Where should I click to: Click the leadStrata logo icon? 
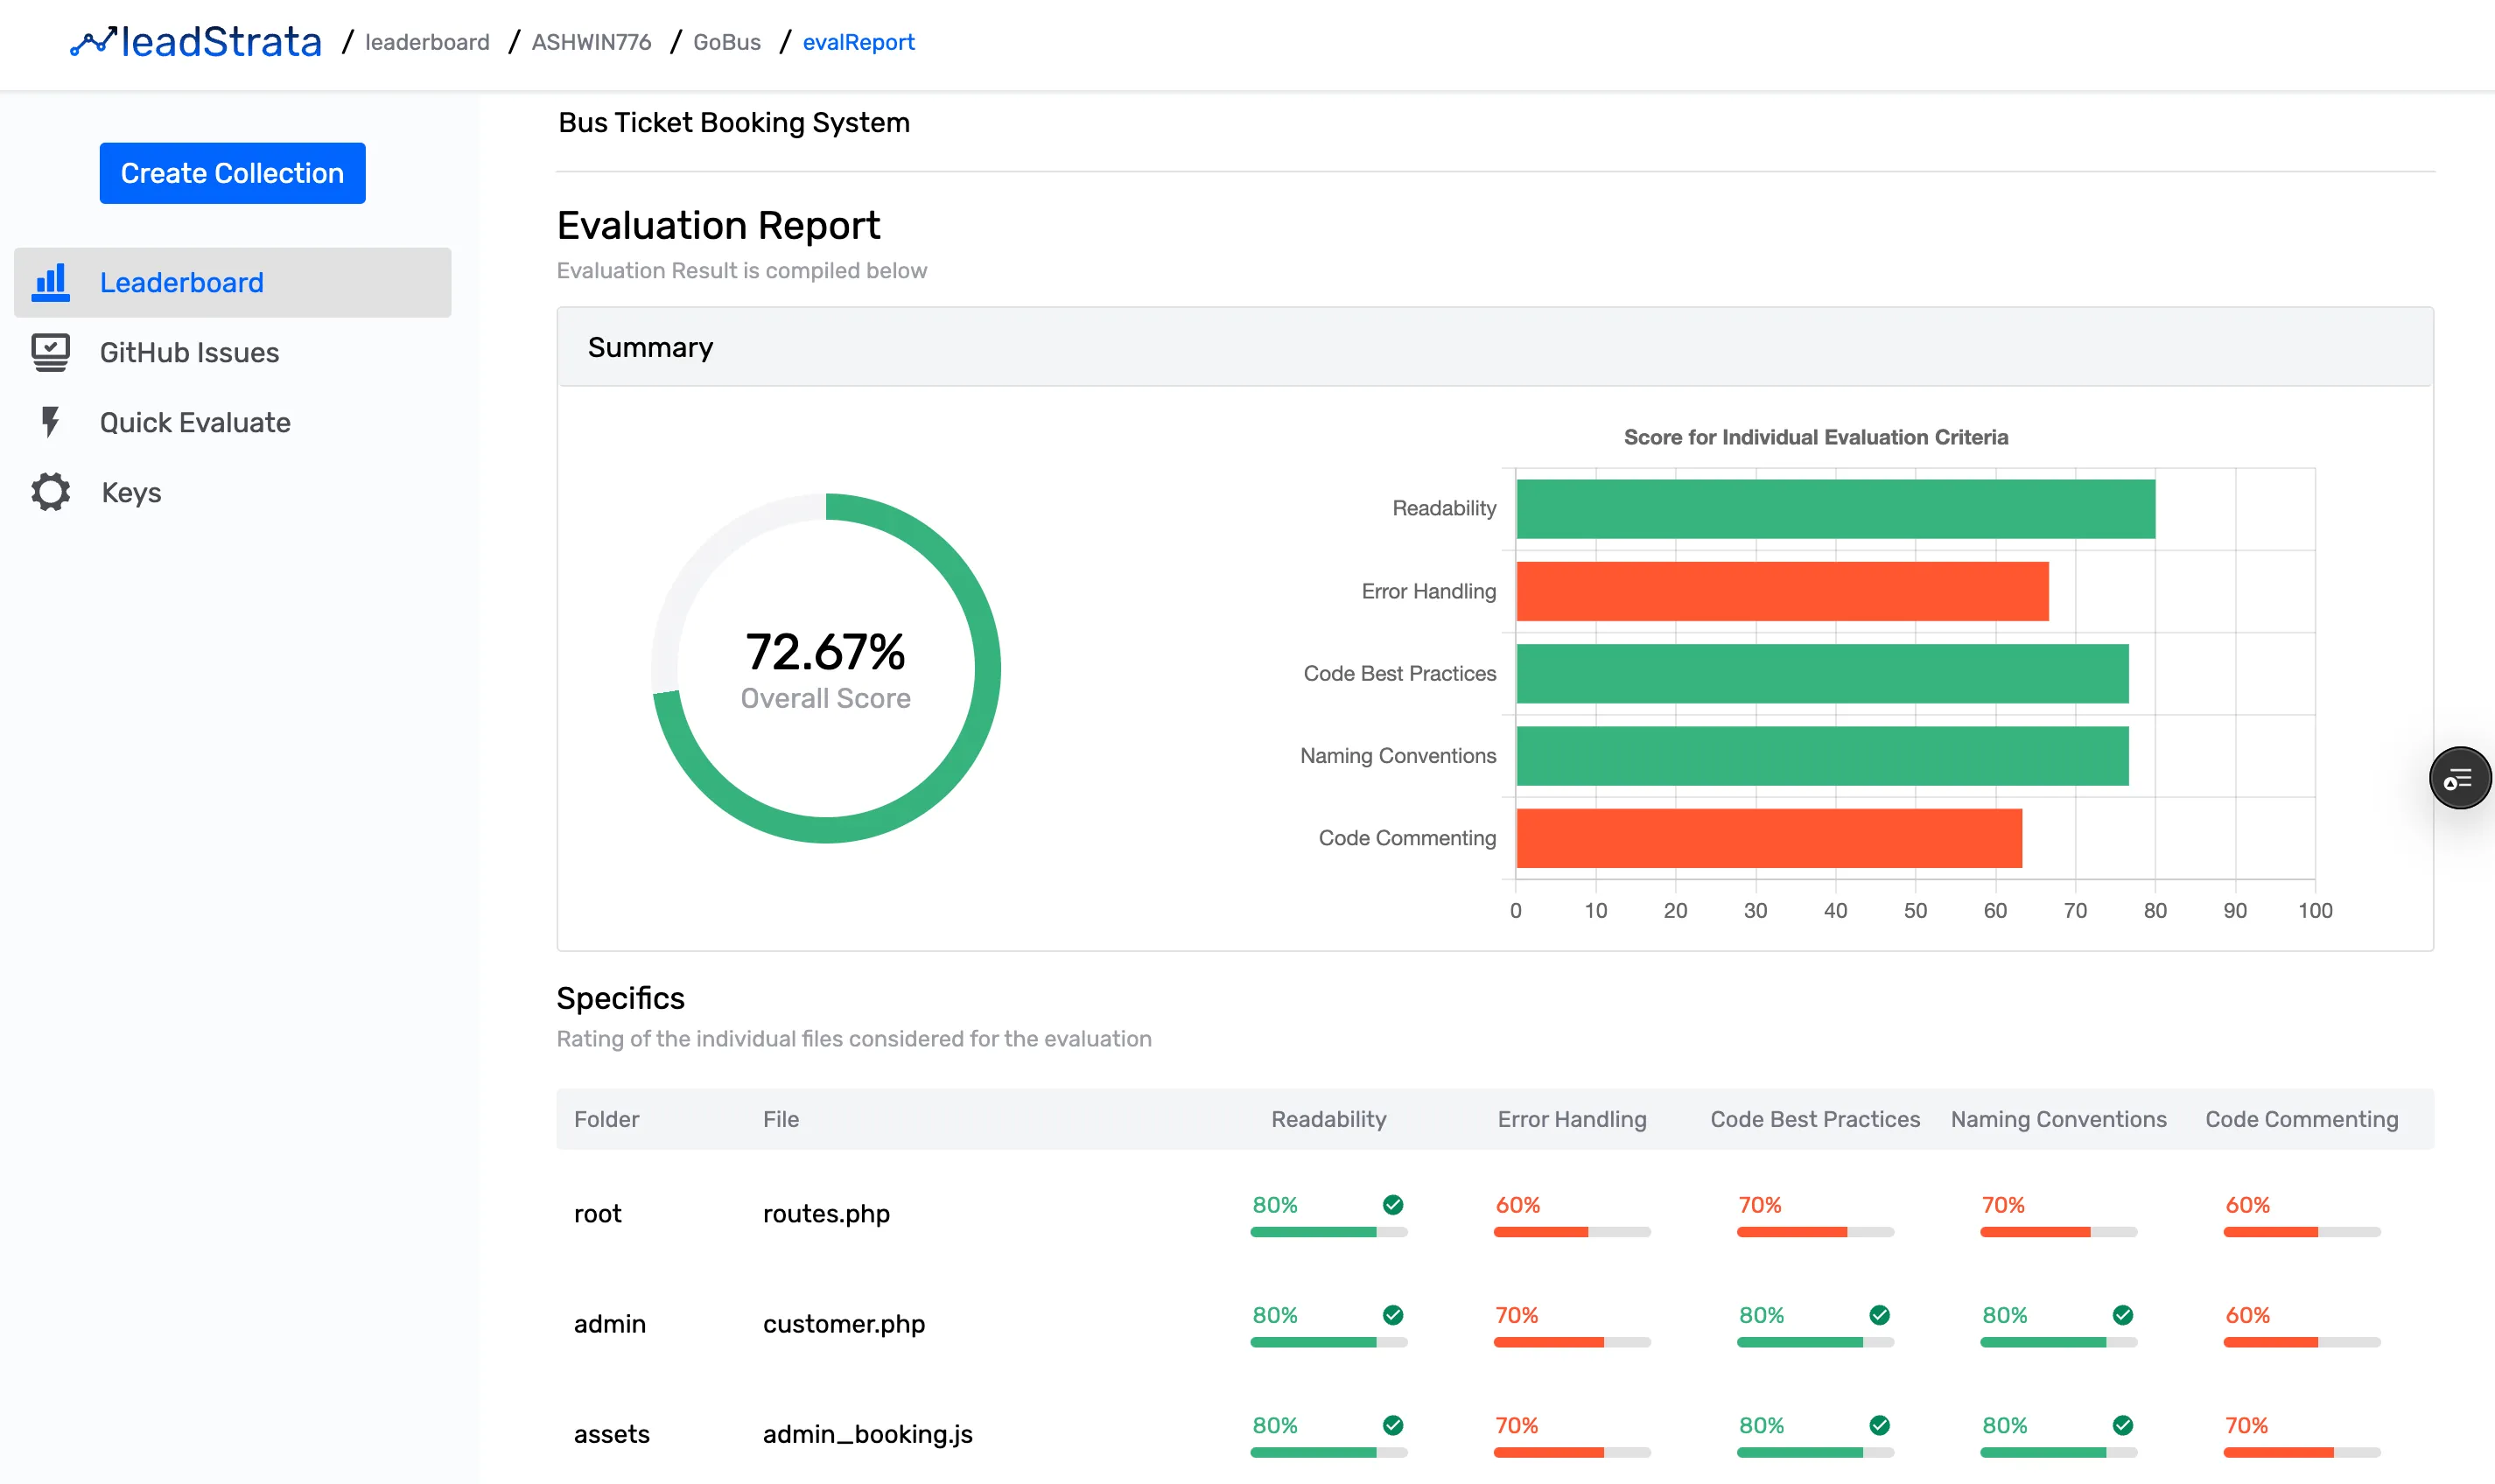[x=93, y=41]
